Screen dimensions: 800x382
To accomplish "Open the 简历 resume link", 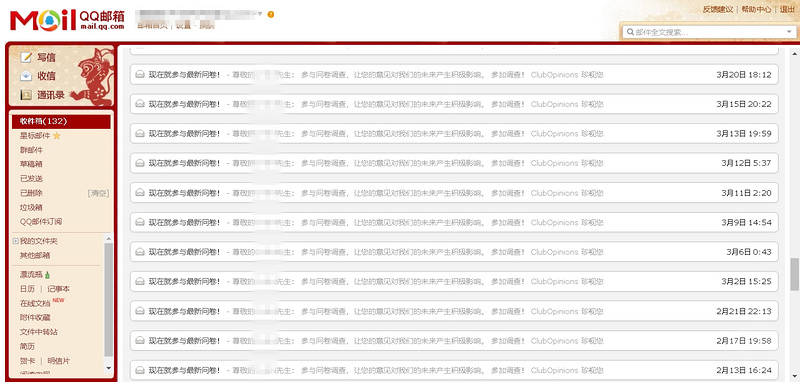I will click(28, 346).
